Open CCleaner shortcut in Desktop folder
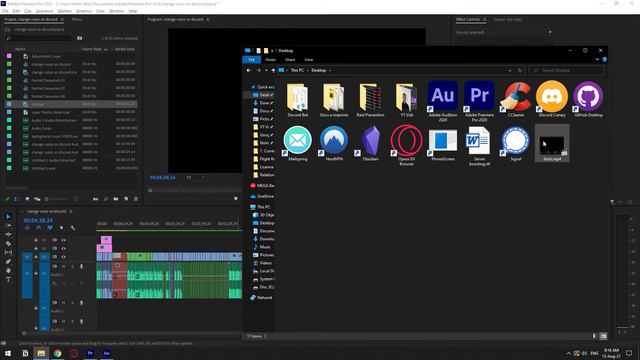 (x=516, y=99)
